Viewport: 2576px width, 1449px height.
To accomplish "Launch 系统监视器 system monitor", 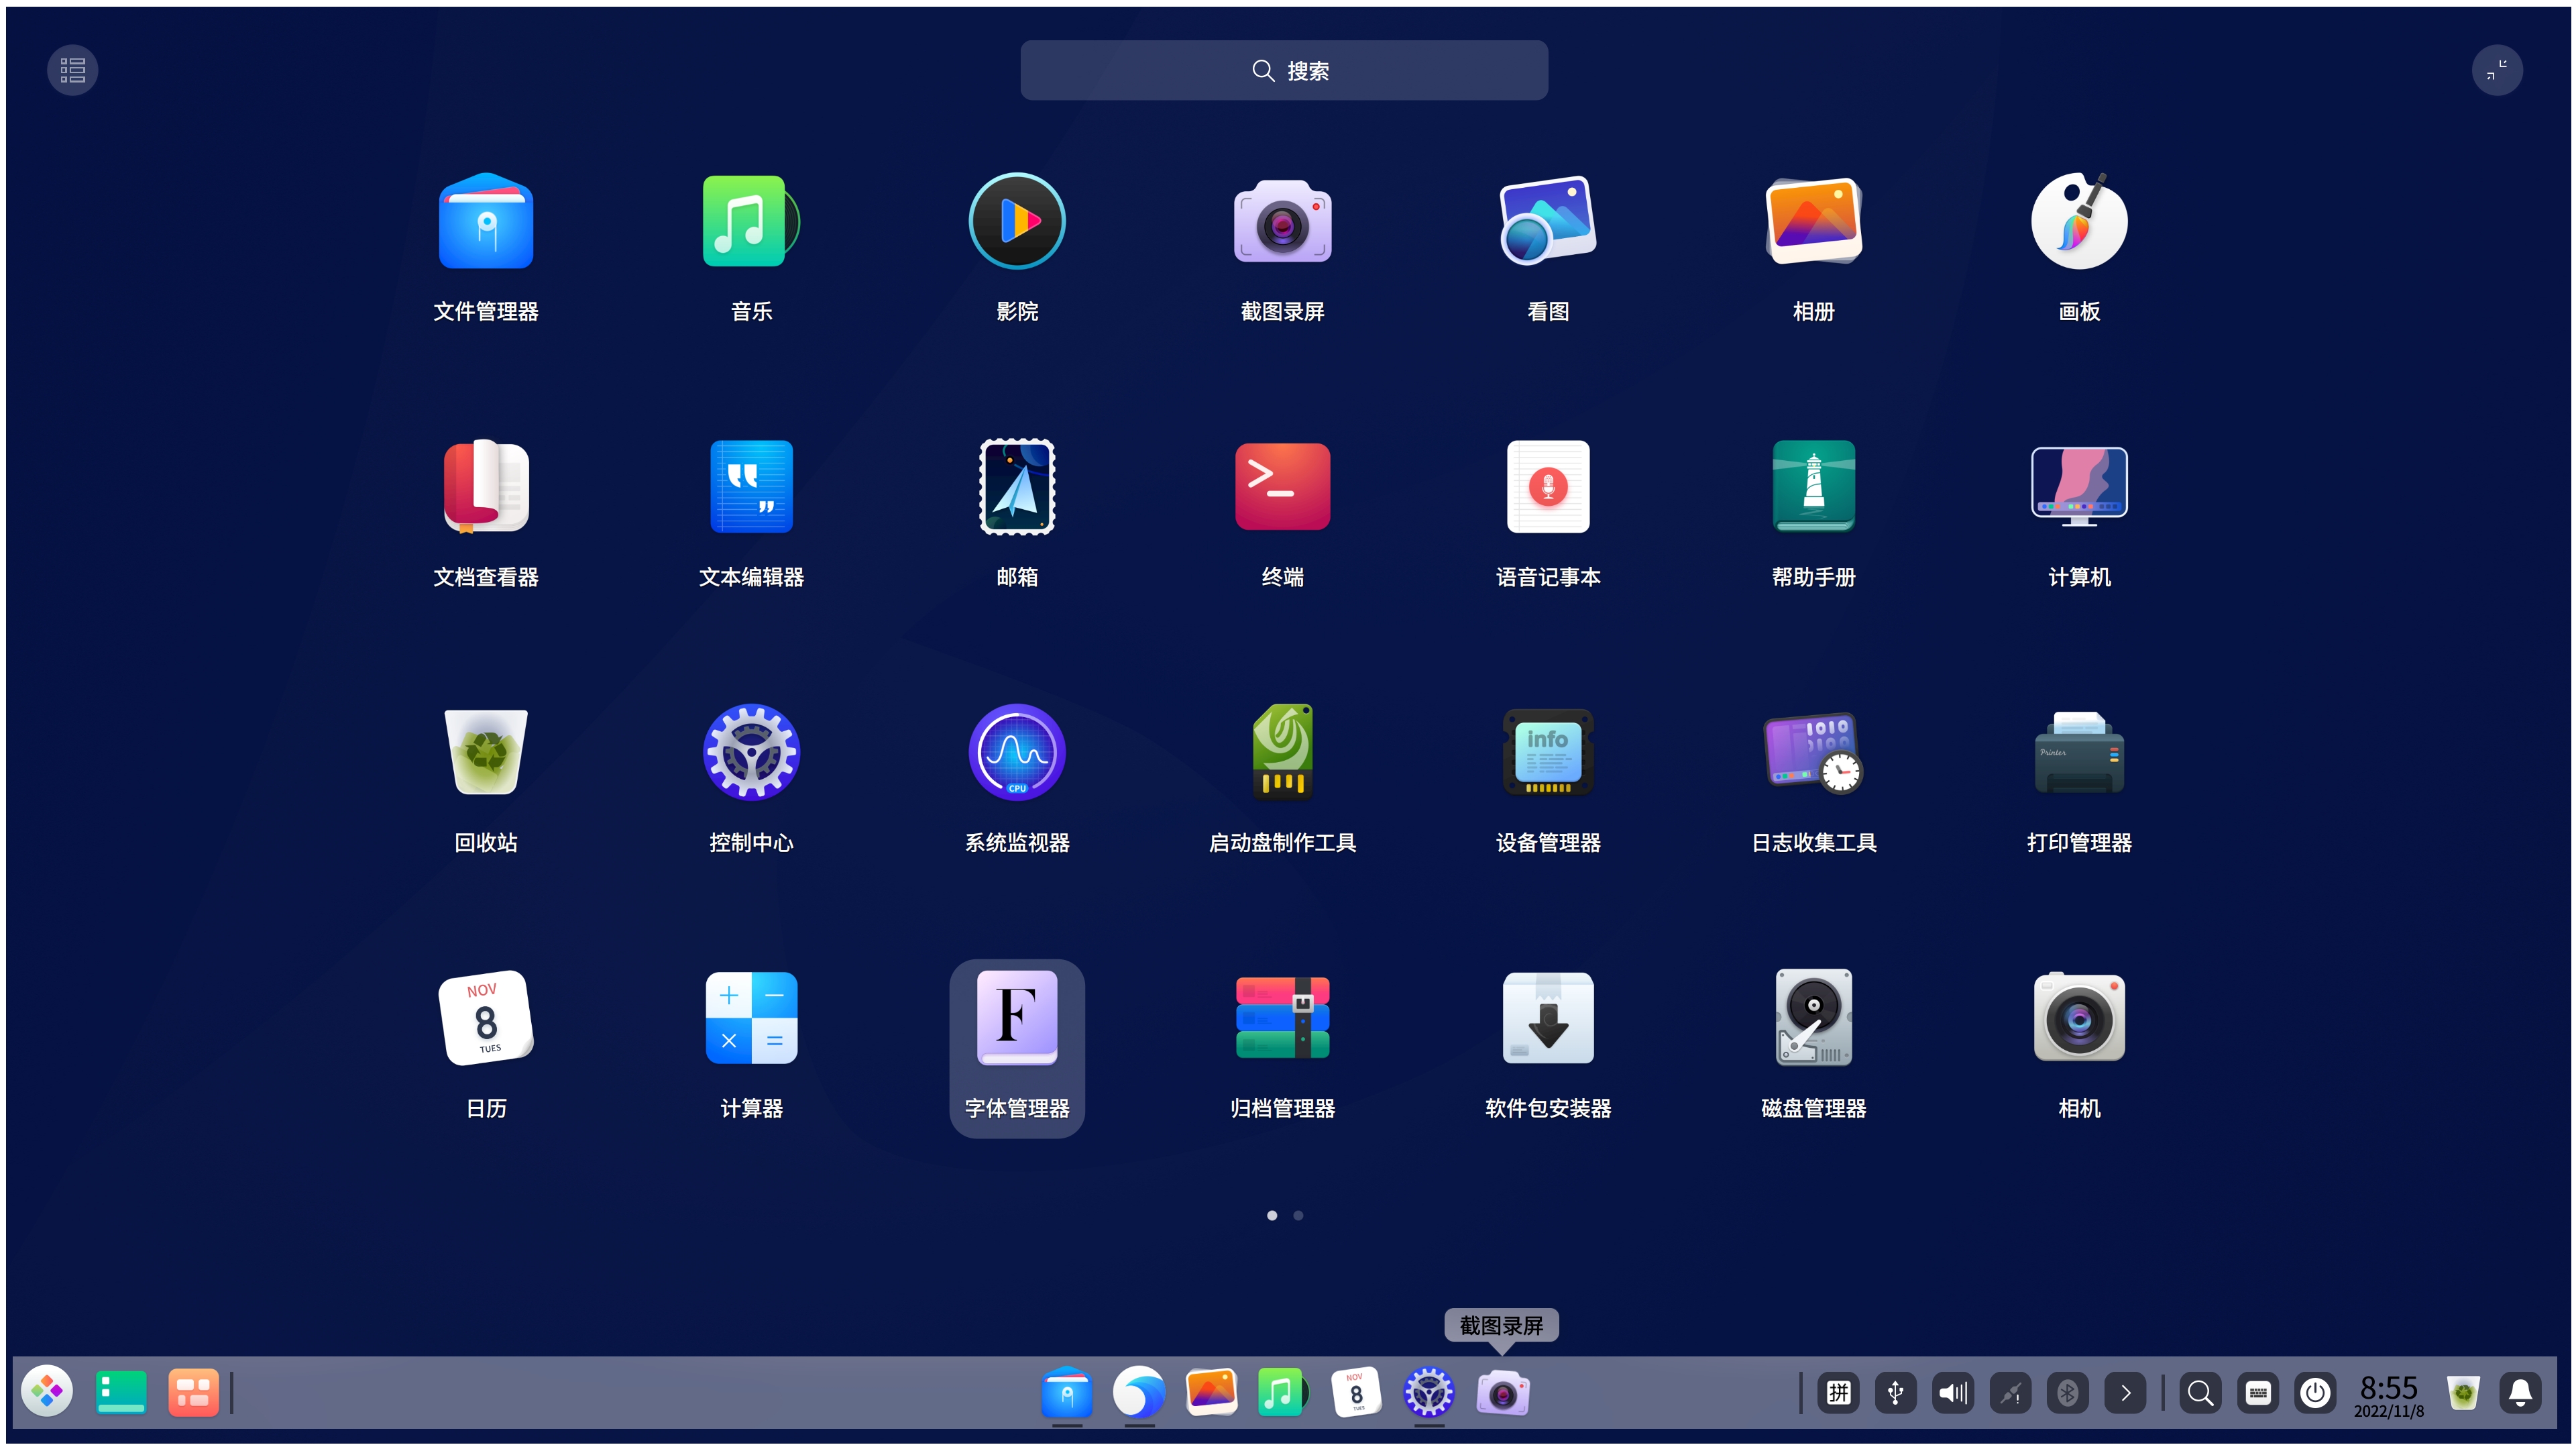I will (1017, 753).
